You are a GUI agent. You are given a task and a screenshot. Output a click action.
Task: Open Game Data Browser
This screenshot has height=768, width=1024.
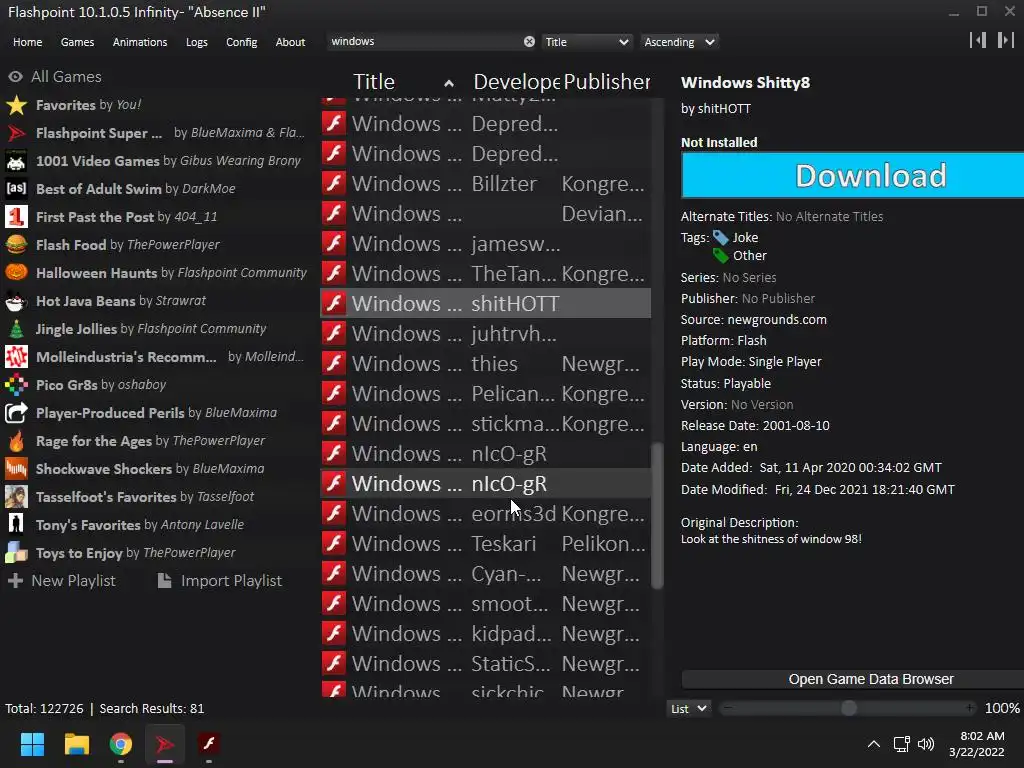[853, 679]
